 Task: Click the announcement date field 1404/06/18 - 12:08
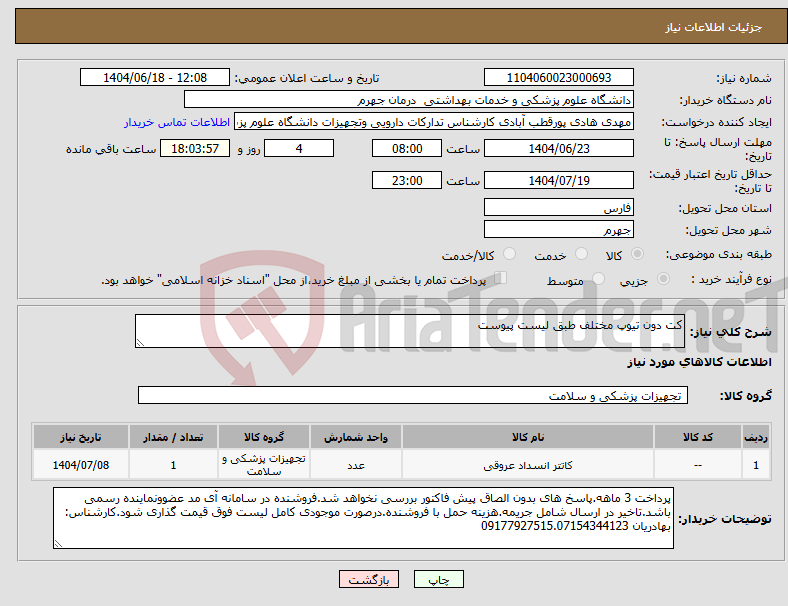coord(155,77)
